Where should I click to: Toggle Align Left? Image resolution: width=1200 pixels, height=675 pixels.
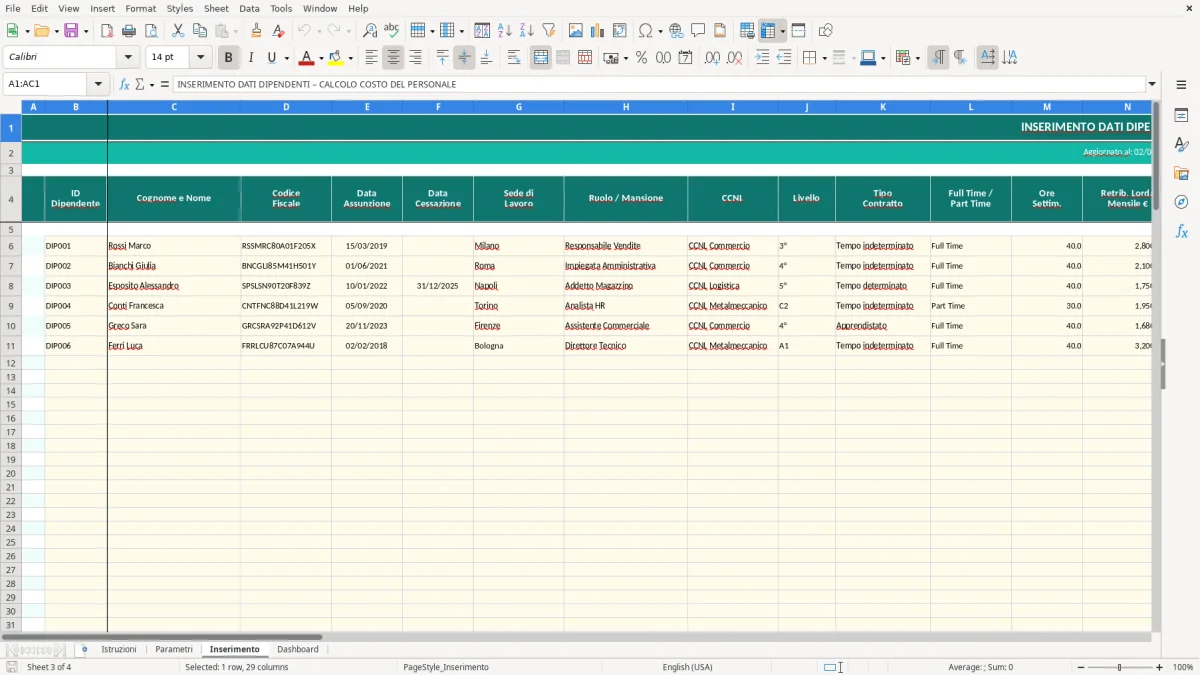(x=372, y=58)
